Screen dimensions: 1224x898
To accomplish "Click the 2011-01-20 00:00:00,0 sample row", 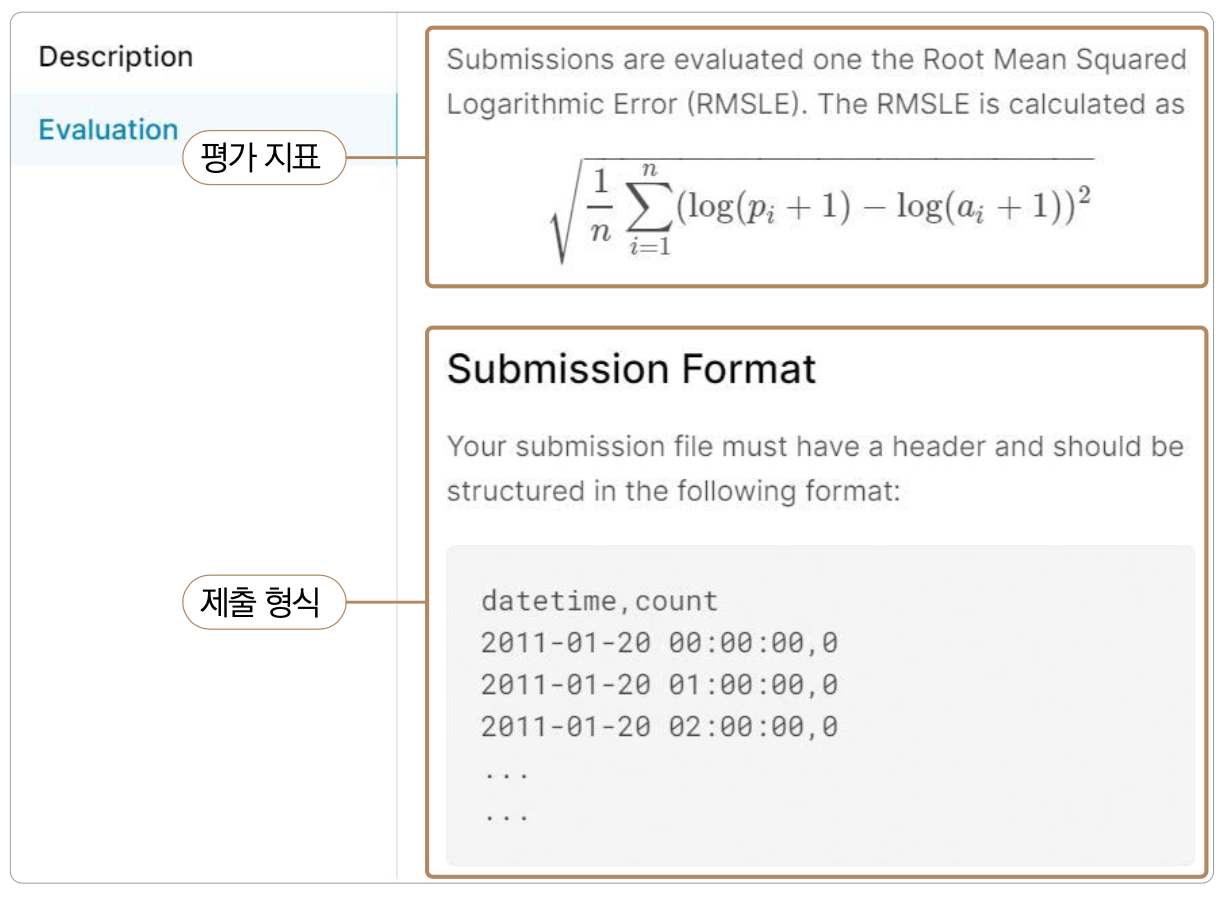I will [659, 643].
